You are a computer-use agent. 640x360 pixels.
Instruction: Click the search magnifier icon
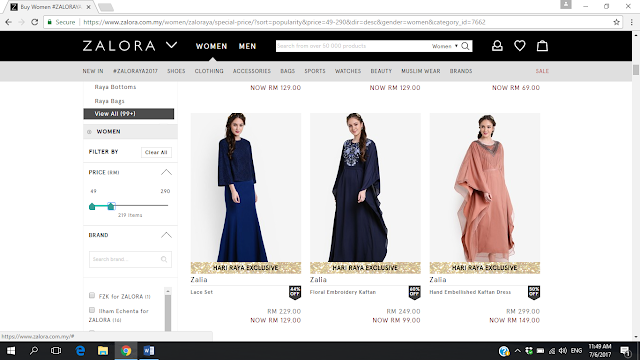click(465, 46)
